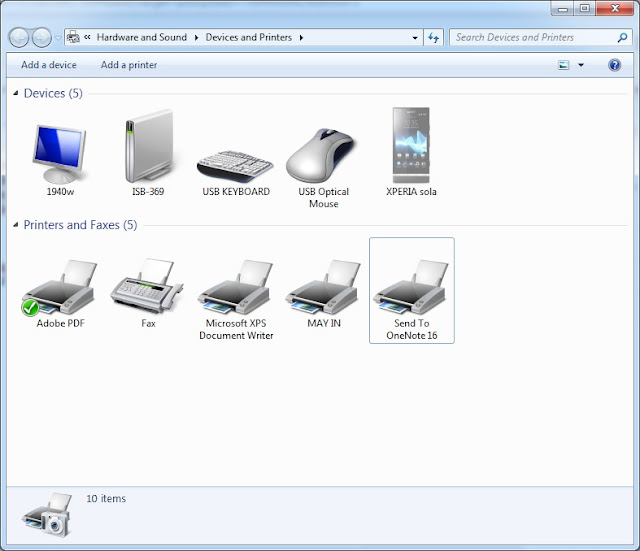The width and height of the screenshot is (640, 551).
Task: Click 'Microsoft XPS Document Writer' label text
Action: [236, 329]
